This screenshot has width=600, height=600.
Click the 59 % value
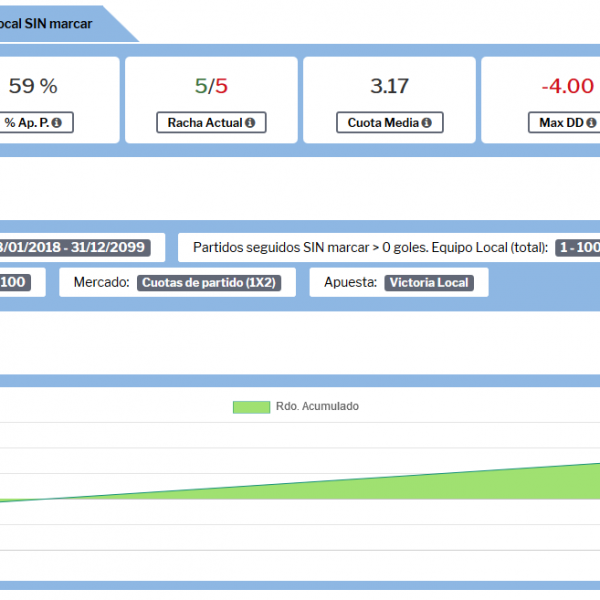tap(33, 86)
